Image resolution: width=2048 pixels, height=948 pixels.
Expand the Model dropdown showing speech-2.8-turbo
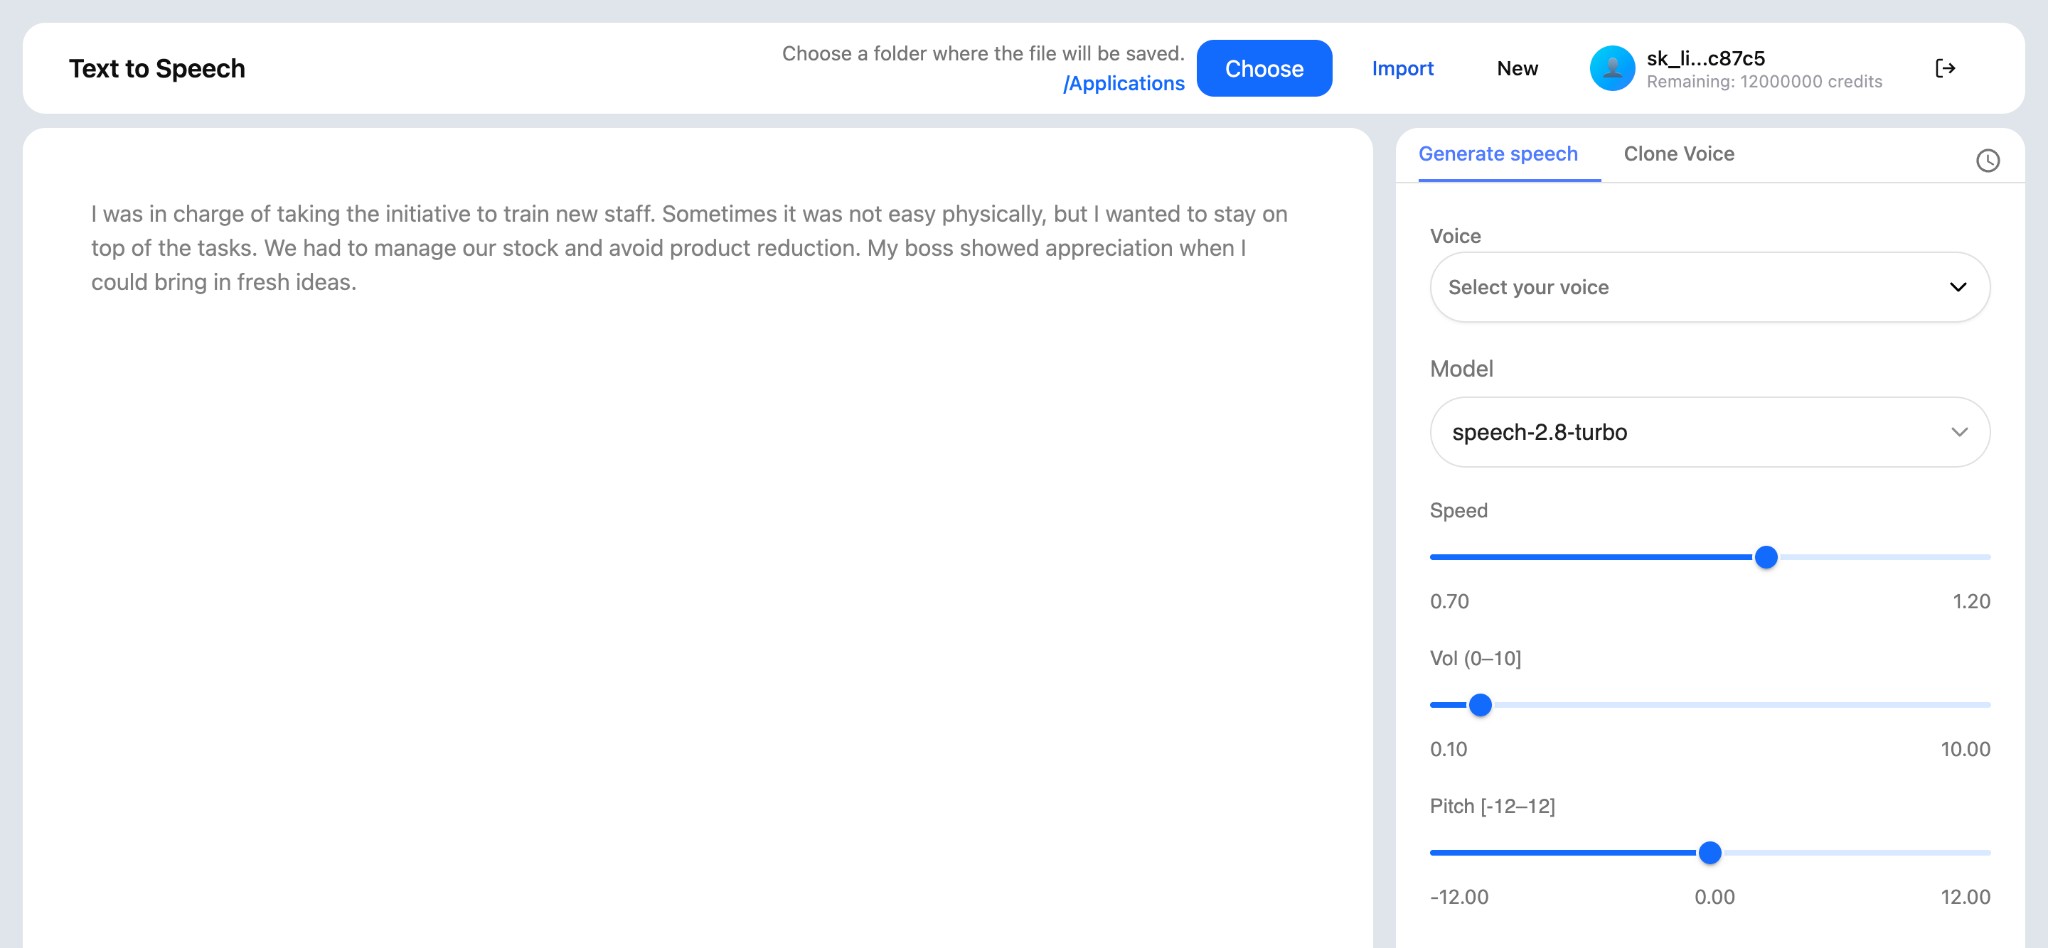coord(1709,432)
